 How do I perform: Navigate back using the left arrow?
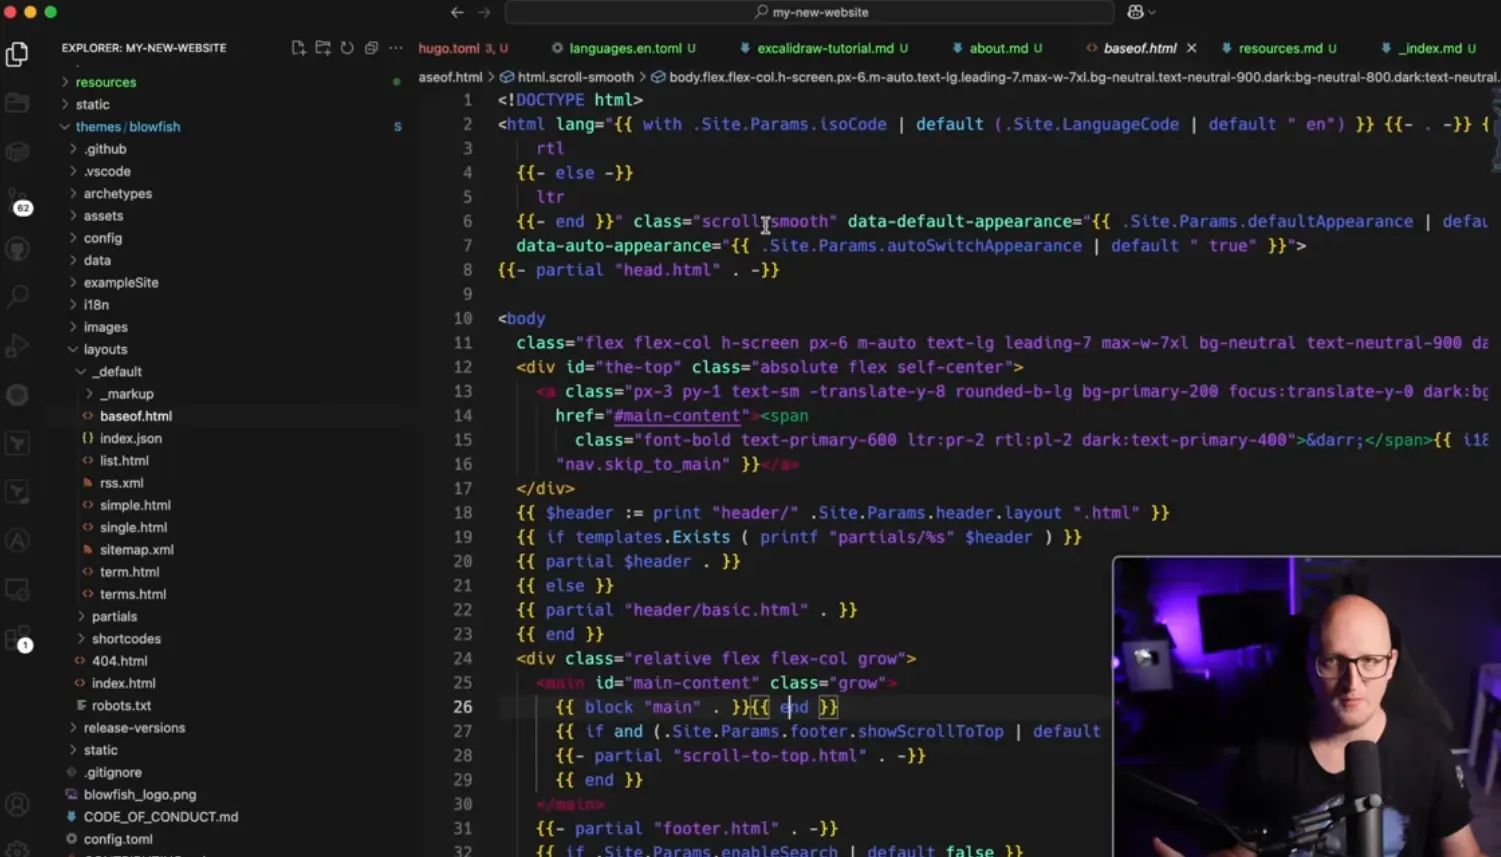pyautogui.click(x=457, y=12)
